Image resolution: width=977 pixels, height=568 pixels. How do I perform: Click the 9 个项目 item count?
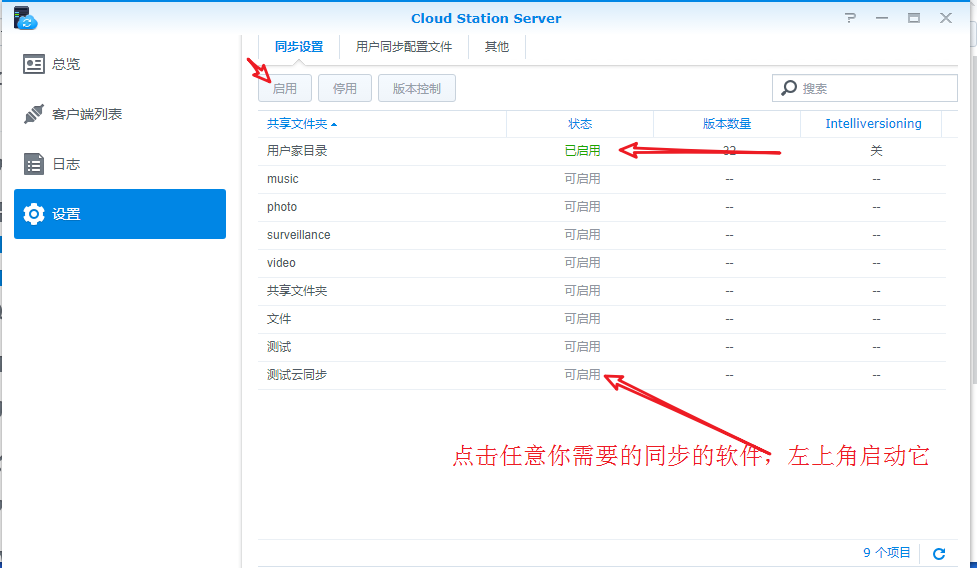click(886, 552)
